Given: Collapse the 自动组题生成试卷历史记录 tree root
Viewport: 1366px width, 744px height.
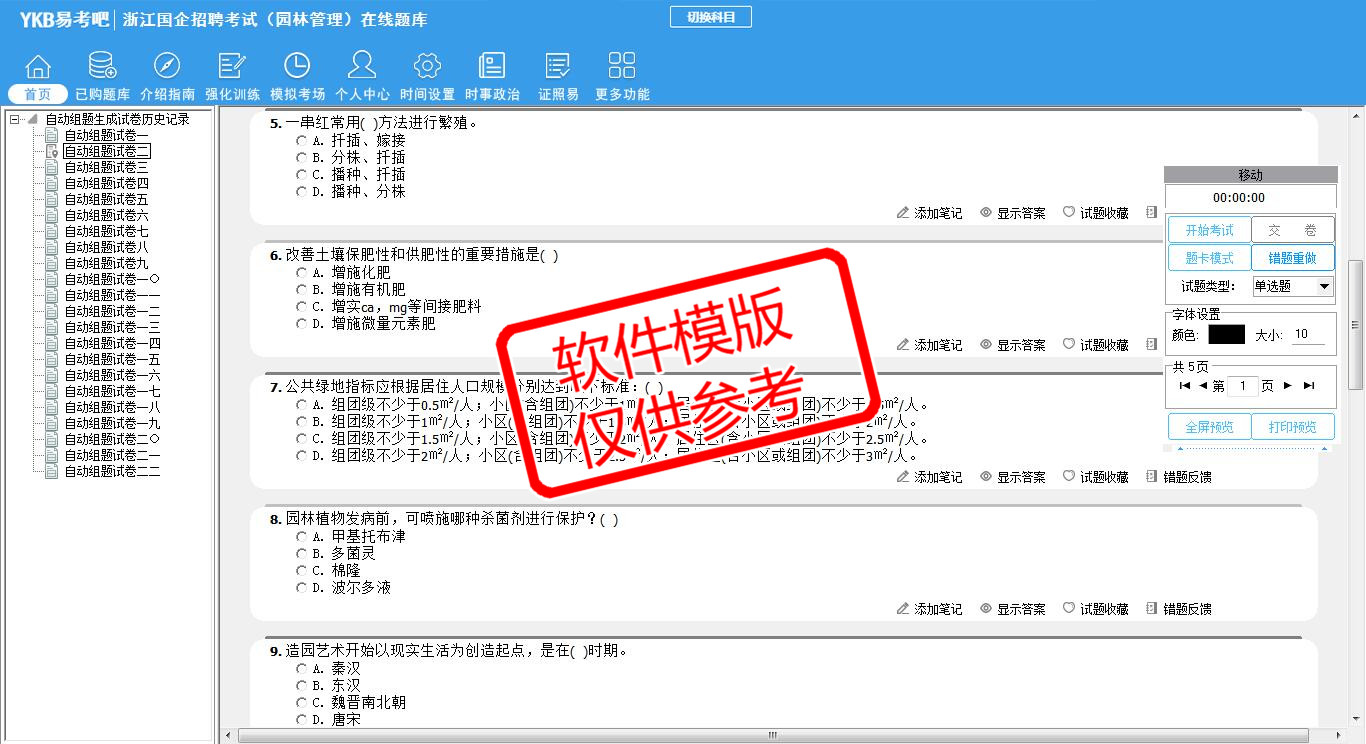Looking at the screenshot, I should pos(16,120).
